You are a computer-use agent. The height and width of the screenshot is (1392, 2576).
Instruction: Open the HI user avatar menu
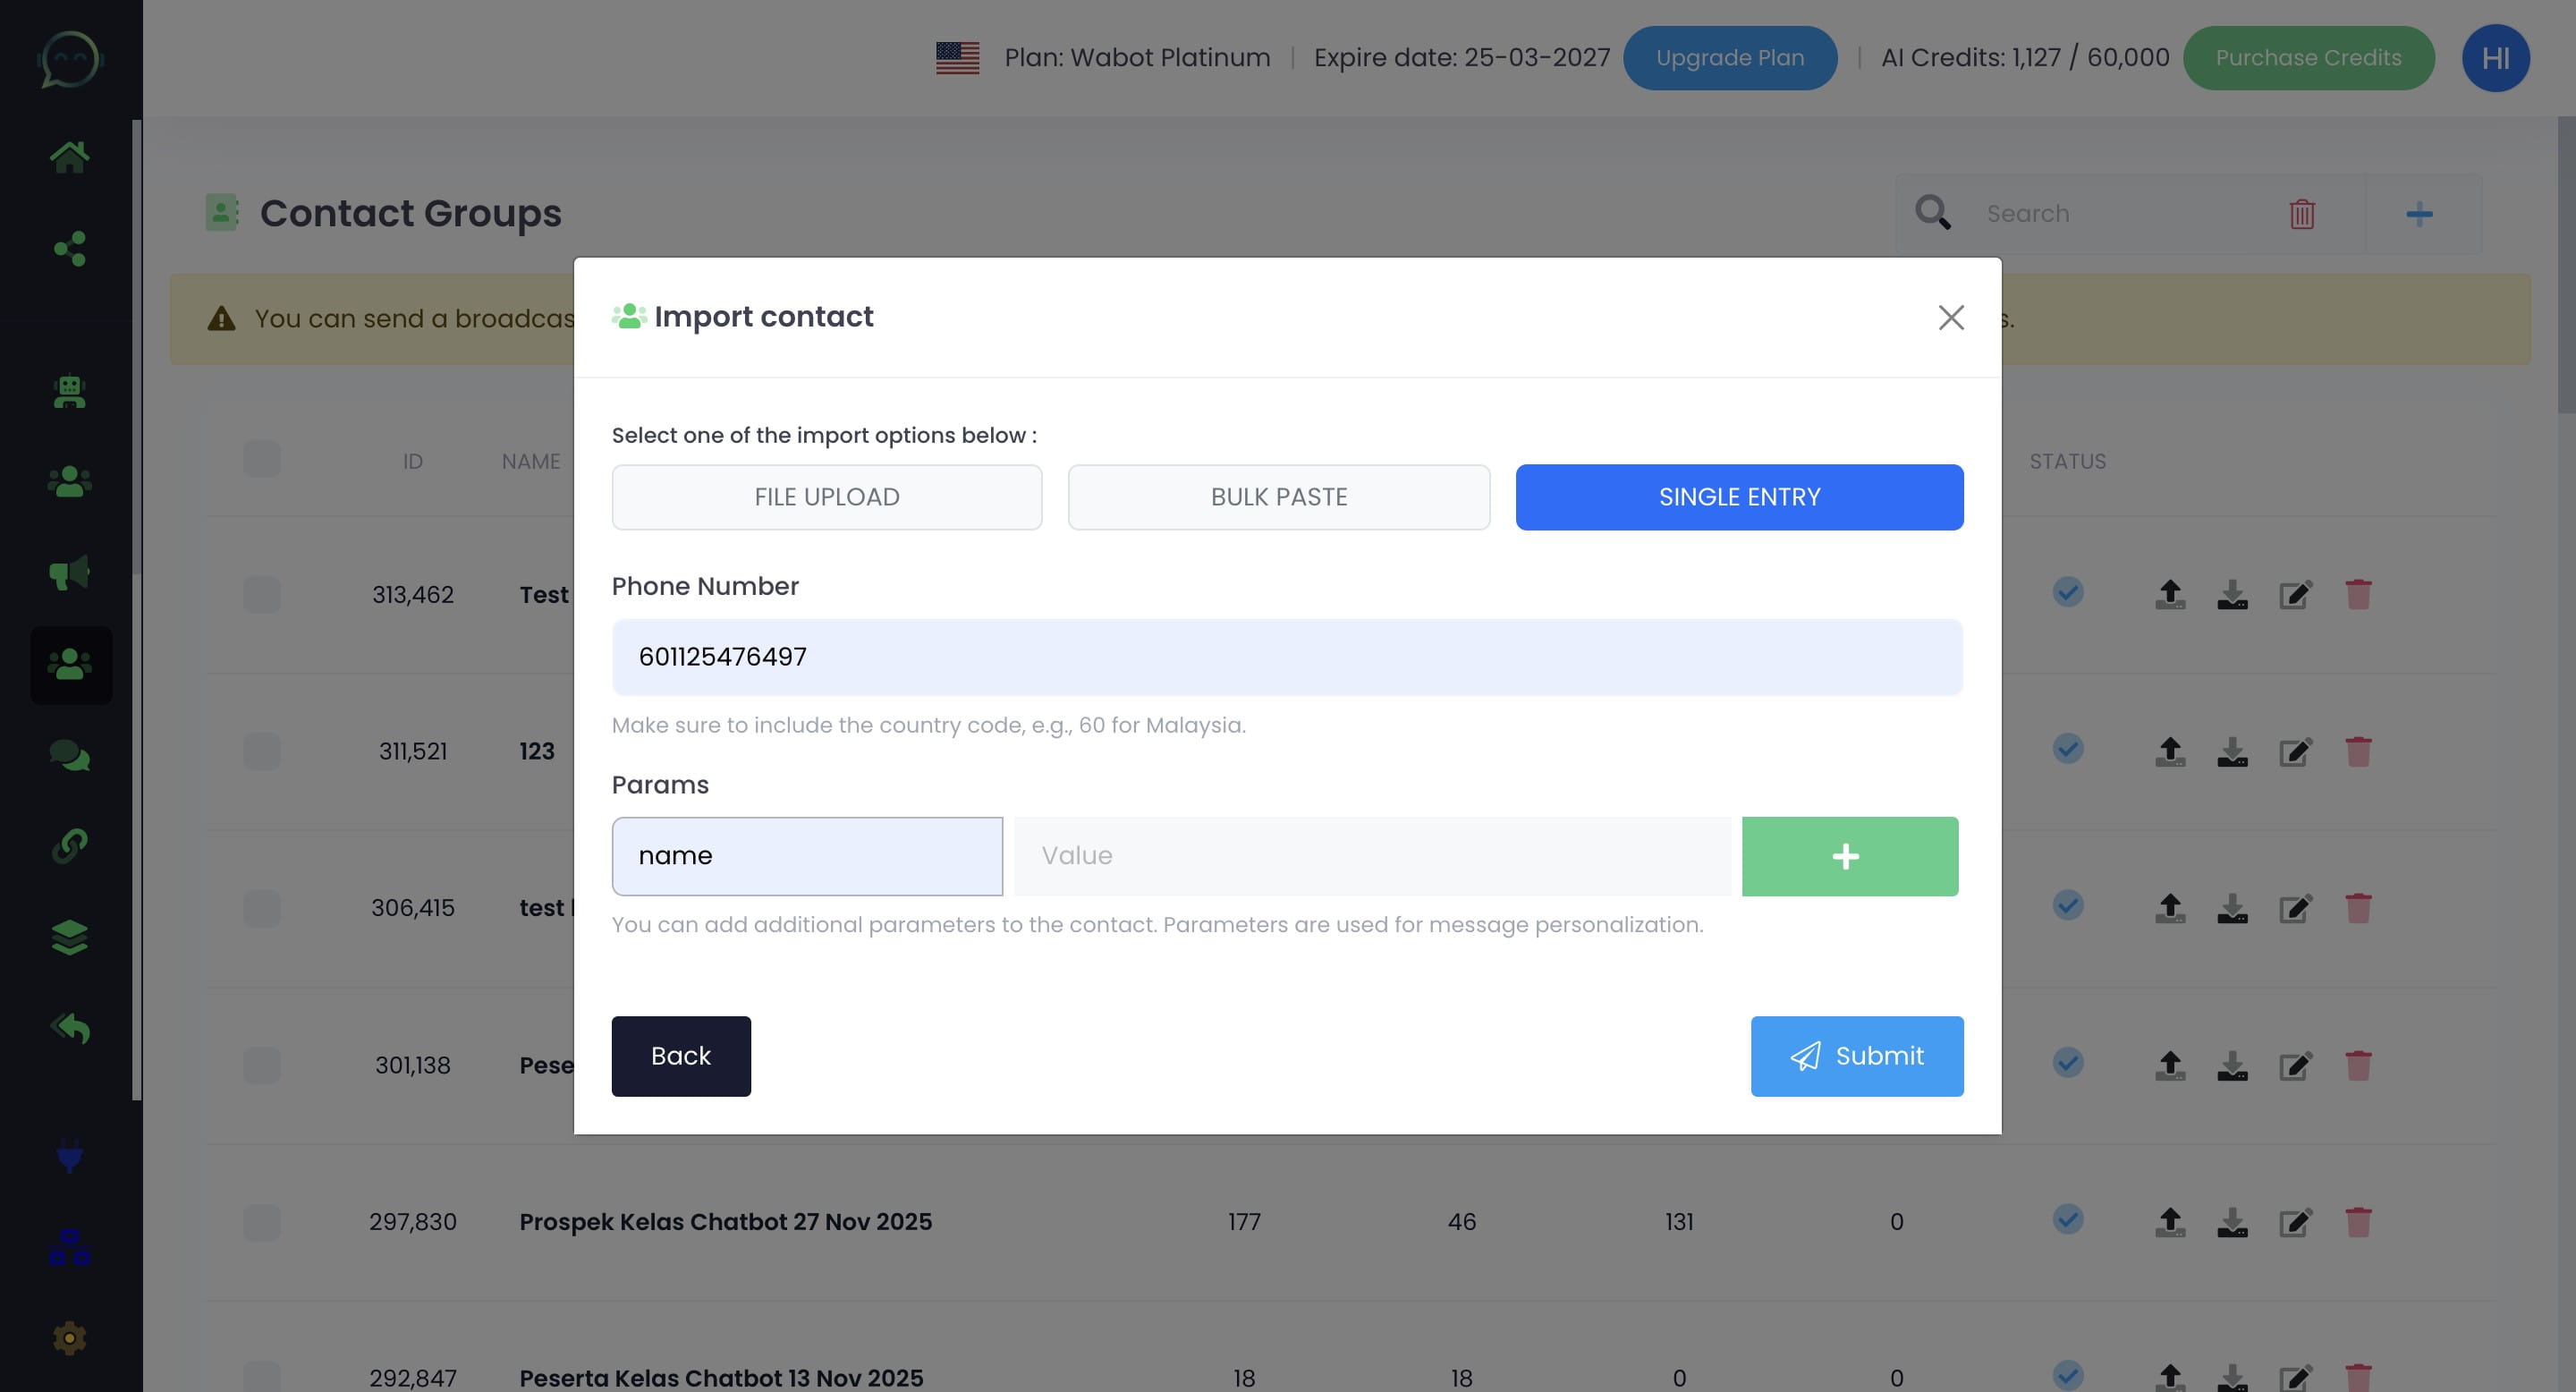2495,58
